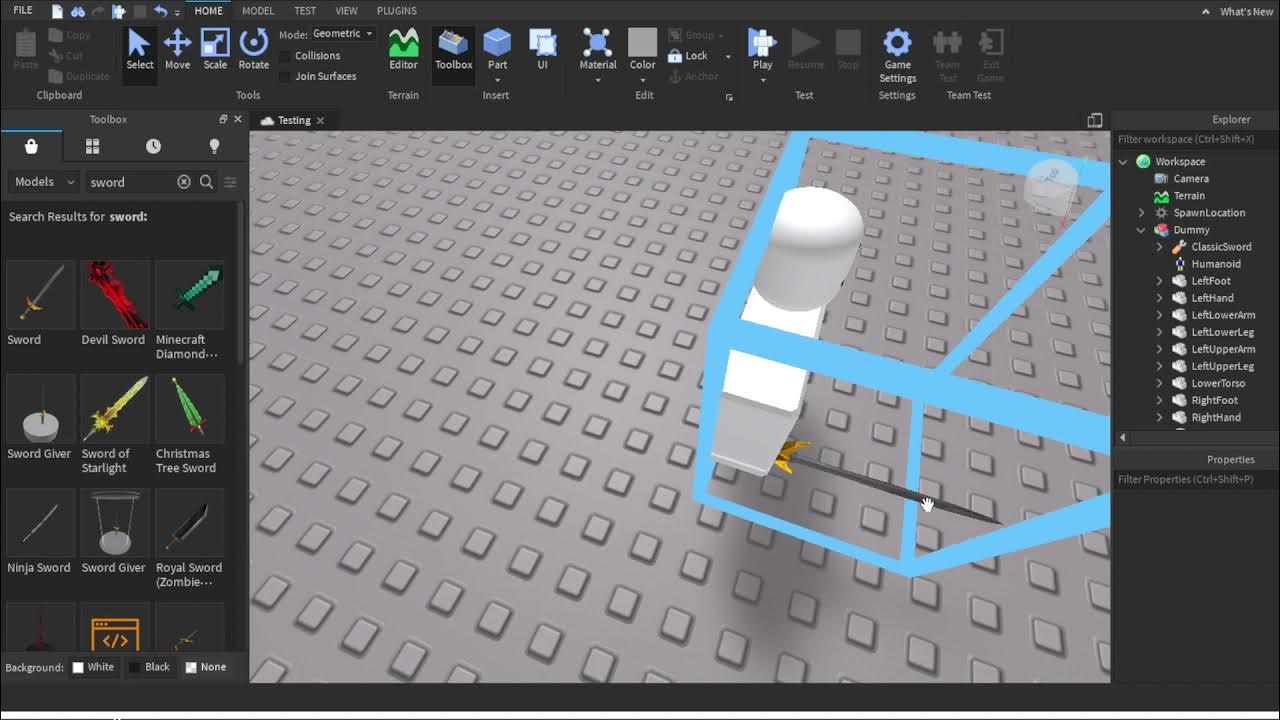Click the Lock tool

pos(688,56)
